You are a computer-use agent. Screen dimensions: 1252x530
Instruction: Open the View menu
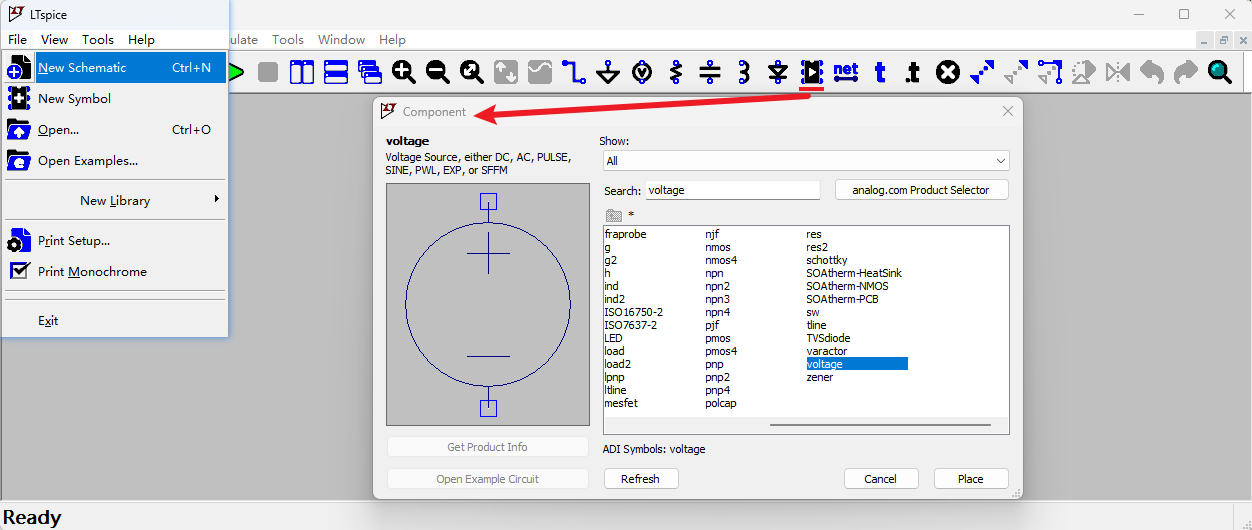[x=54, y=39]
